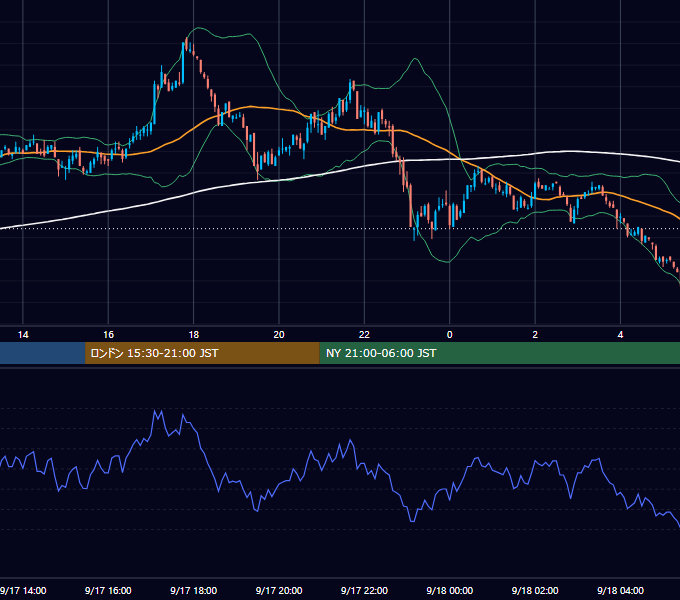Click the 14 hour label on the time axis
This screenshot has height=600, width=680.
pyautogui.click(x=23, y=335)
